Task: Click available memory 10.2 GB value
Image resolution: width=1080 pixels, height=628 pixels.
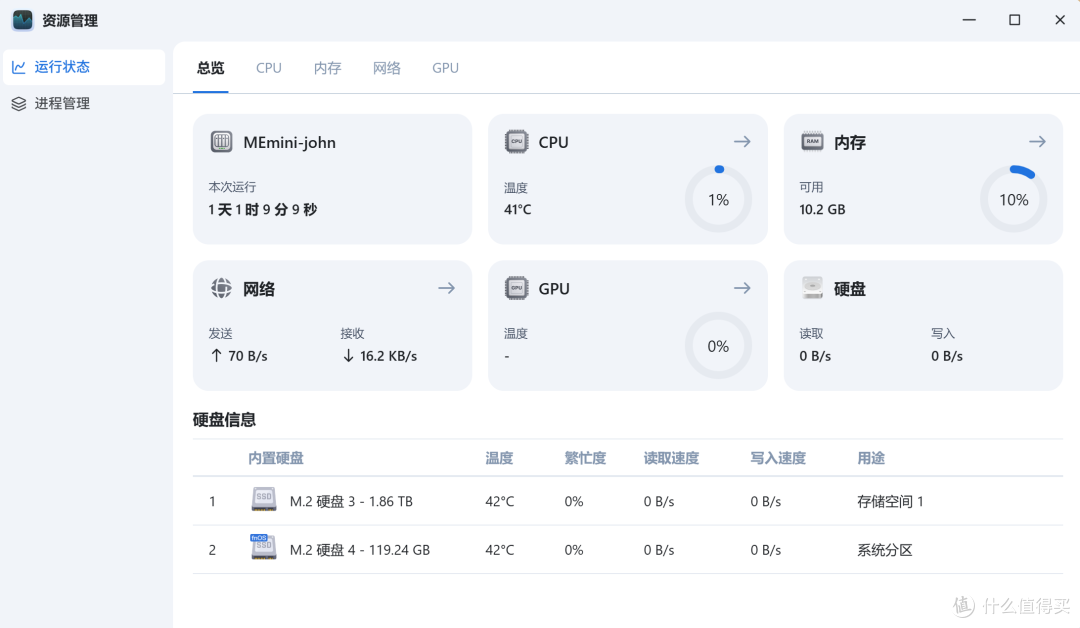Action: coord(822,209)
